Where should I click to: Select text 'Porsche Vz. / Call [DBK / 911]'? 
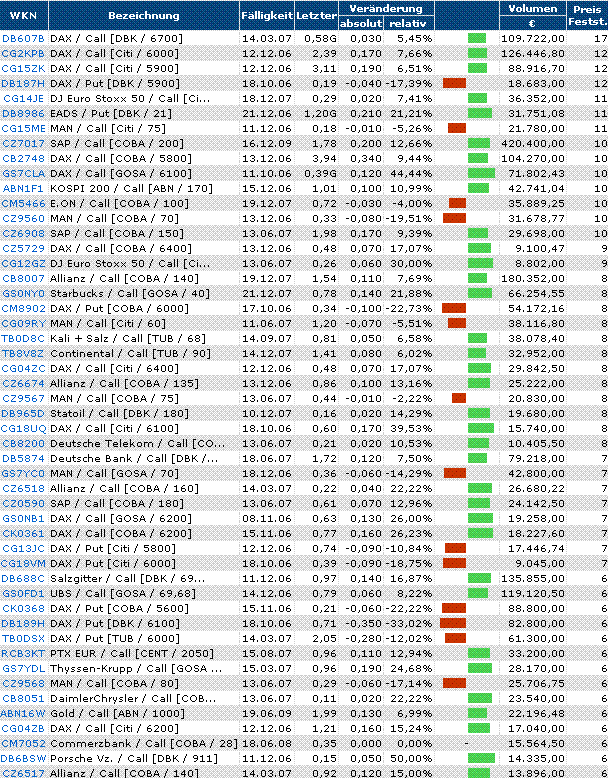(134, 759)
